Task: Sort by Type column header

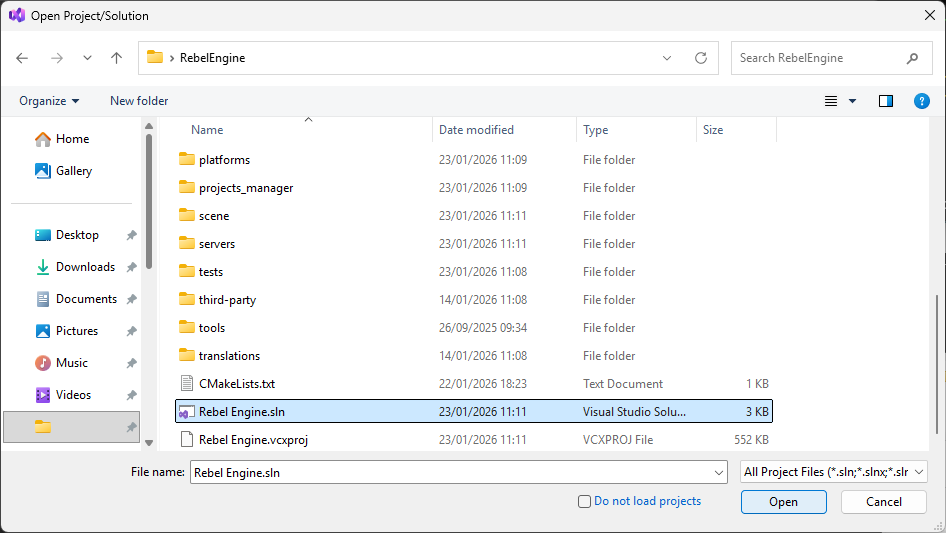Action: pyautogui.click(x=595, y=130)
